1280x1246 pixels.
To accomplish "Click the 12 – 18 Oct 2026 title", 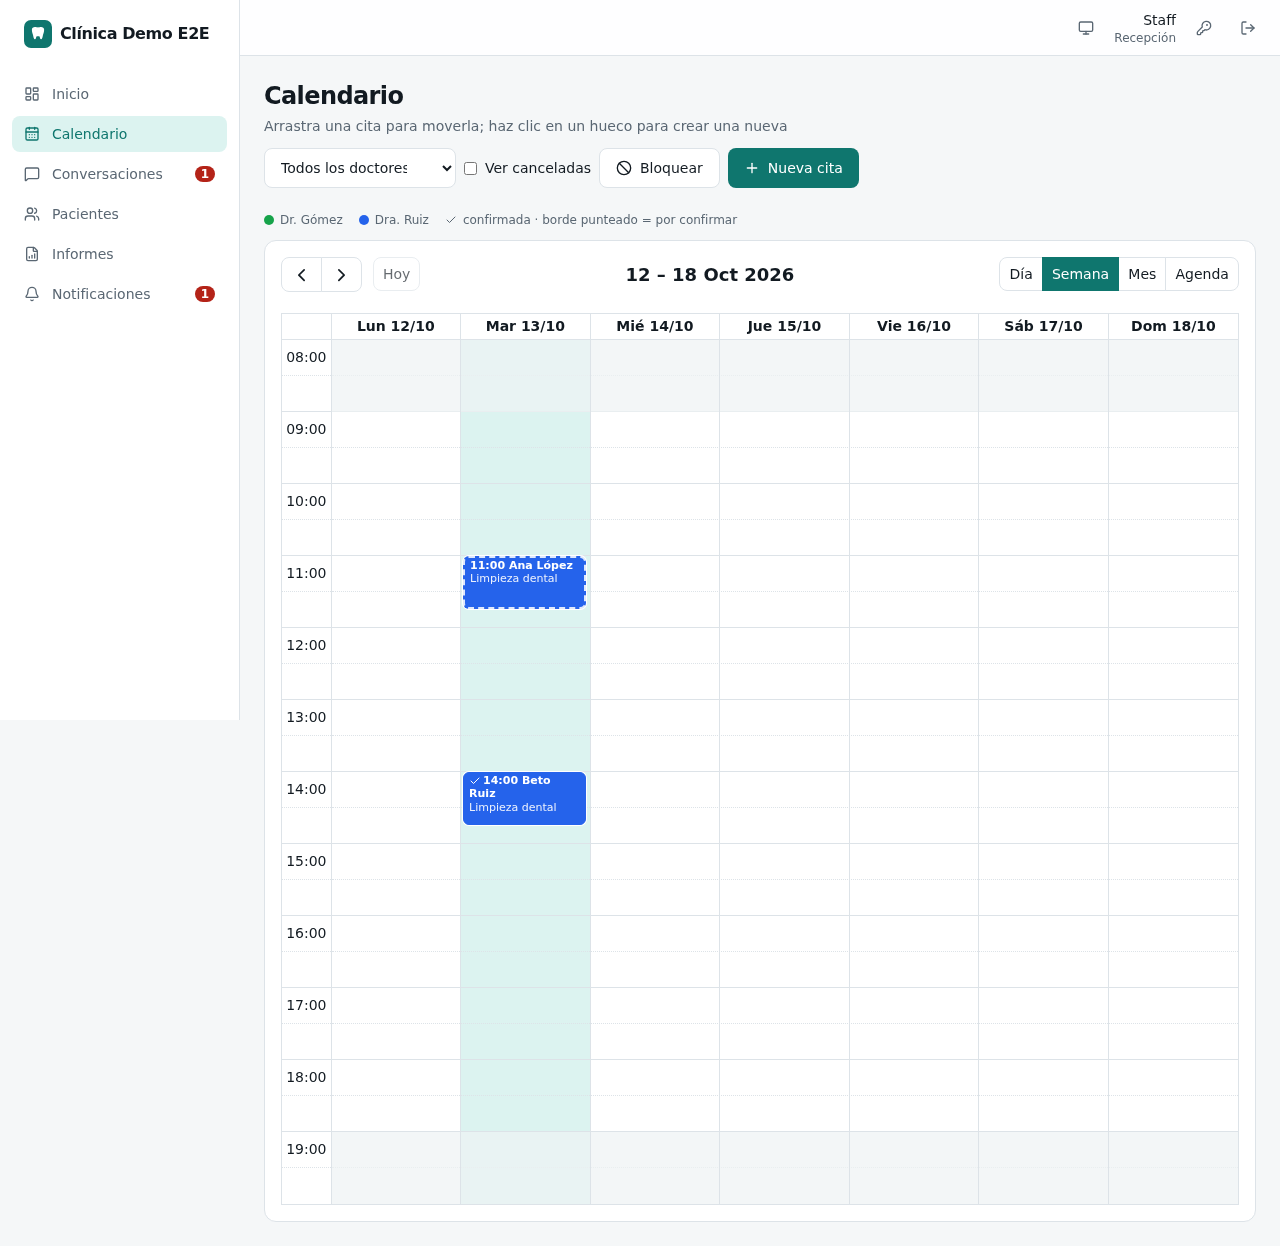I will (x=710, y=275).
